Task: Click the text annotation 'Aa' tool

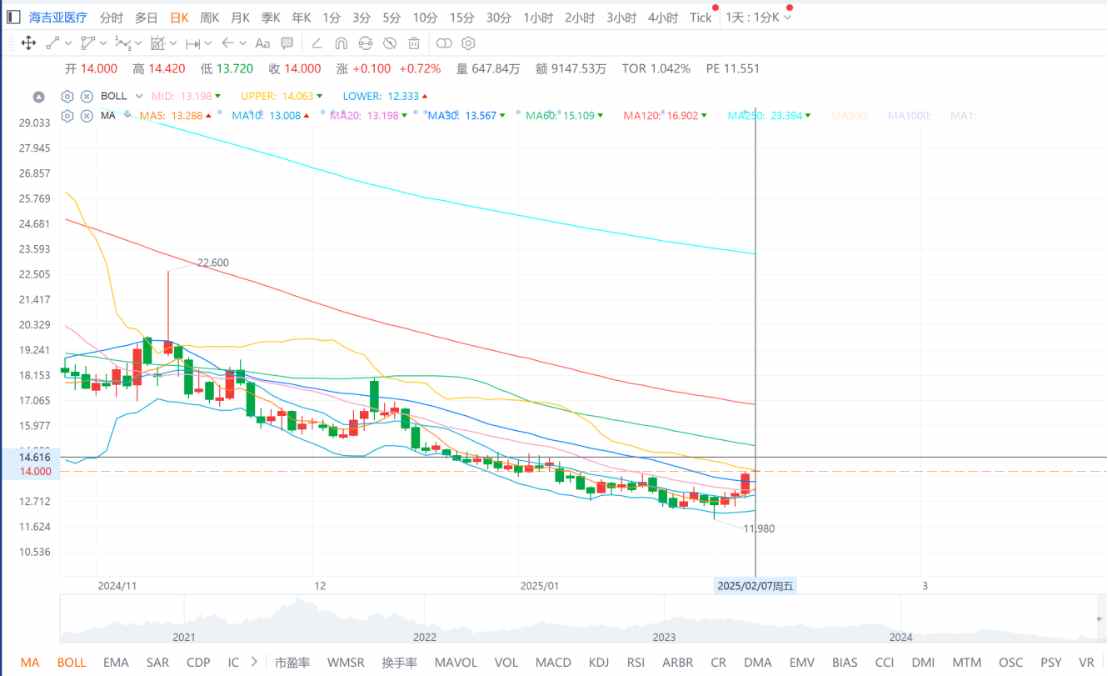Action: 262,43
